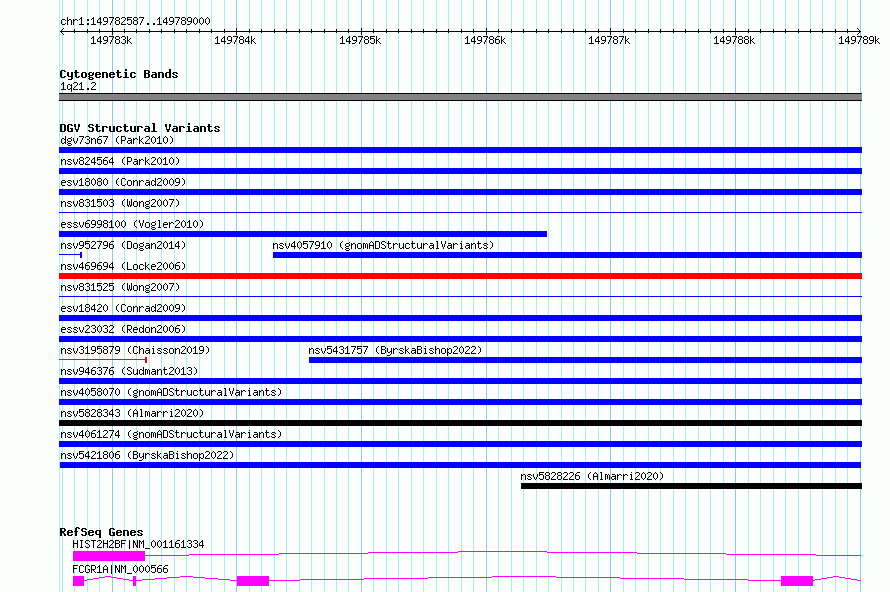This screenshot has width=890, height=592.
Task: Click the black nsv5828343 variant bar
Action: [x=460, y=423]
